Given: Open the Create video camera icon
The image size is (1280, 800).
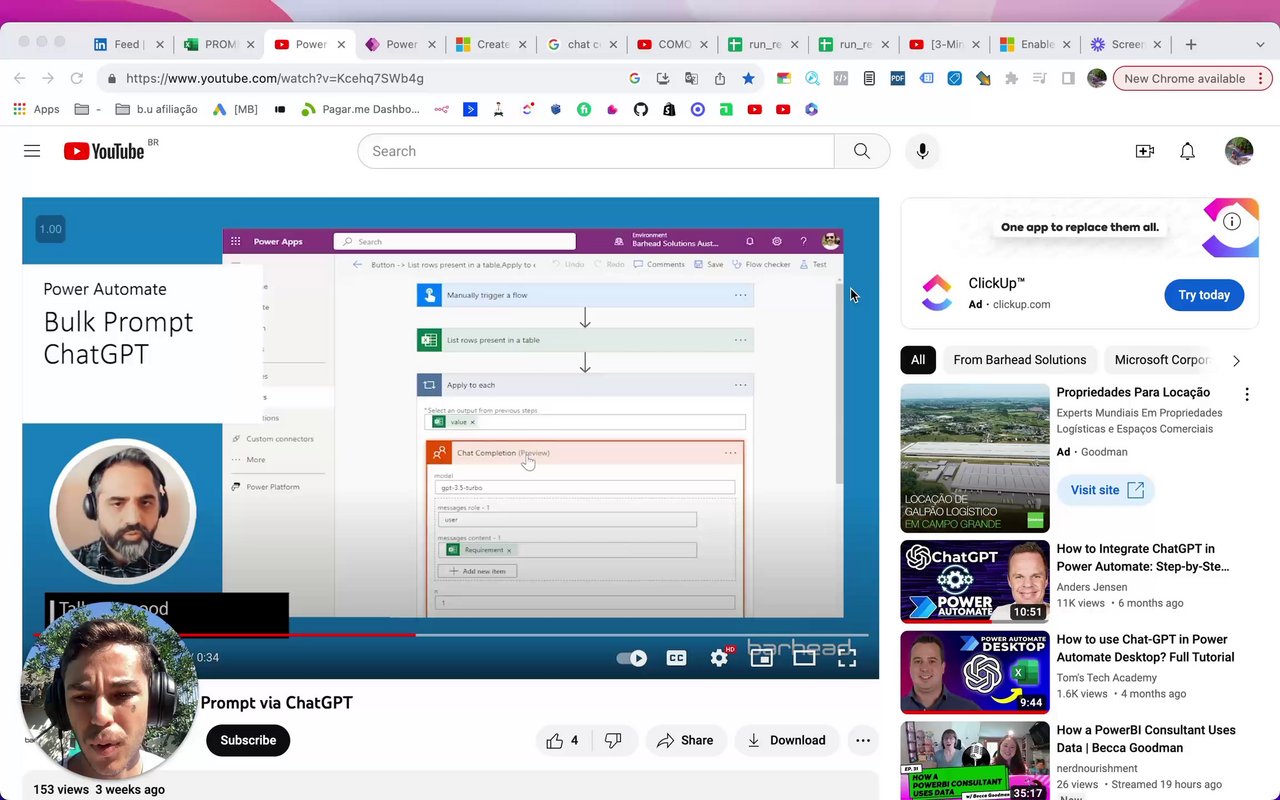Looking at the screenshot, I should click(1145, 151).
